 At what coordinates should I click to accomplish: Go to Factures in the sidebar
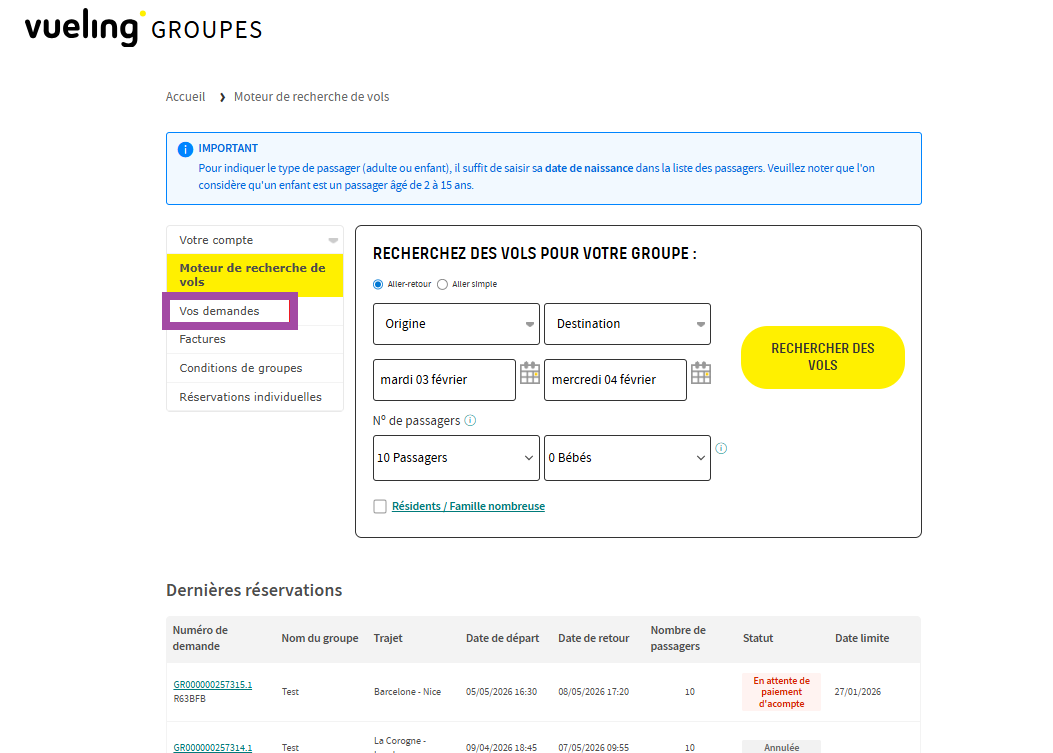point(202,339)
